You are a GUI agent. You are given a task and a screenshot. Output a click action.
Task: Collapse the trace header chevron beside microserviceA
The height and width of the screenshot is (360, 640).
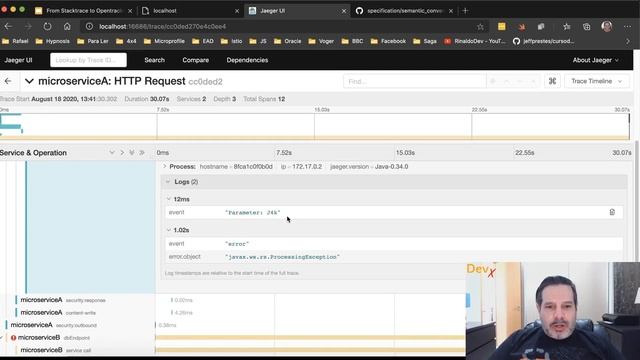tap(29, 81)
